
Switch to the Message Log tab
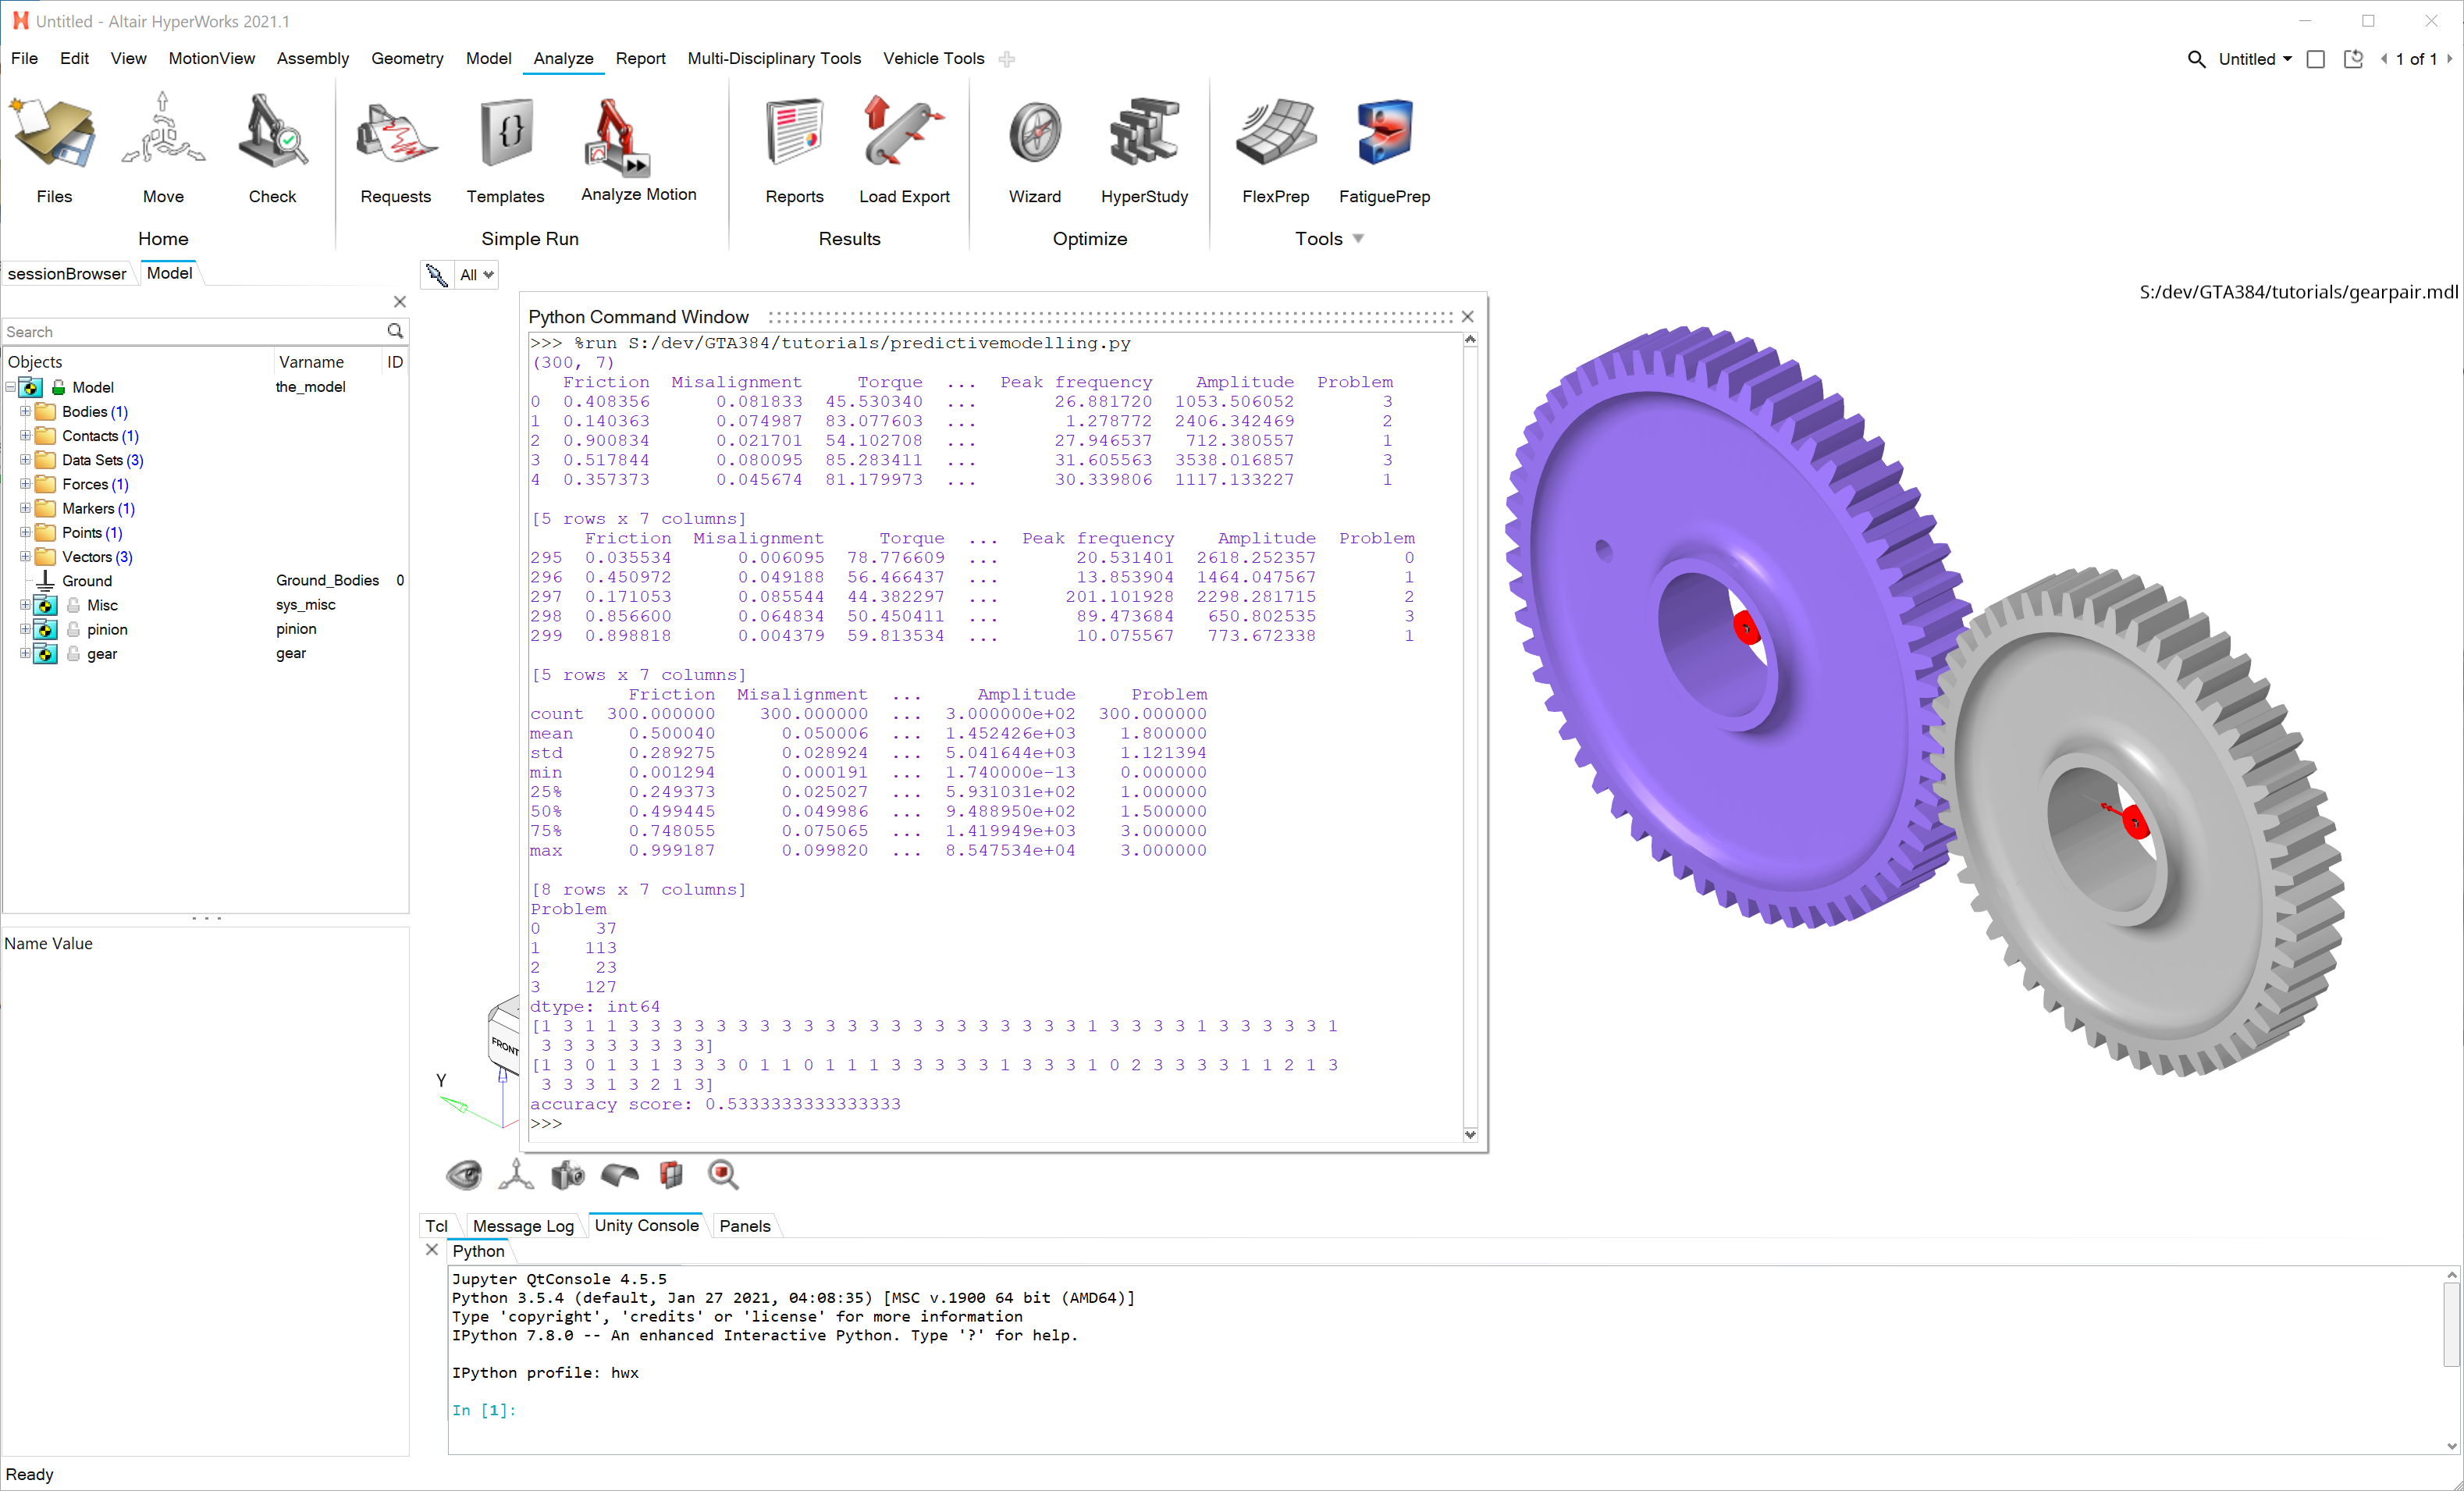pyautogui.click(x=522, y=1226)
